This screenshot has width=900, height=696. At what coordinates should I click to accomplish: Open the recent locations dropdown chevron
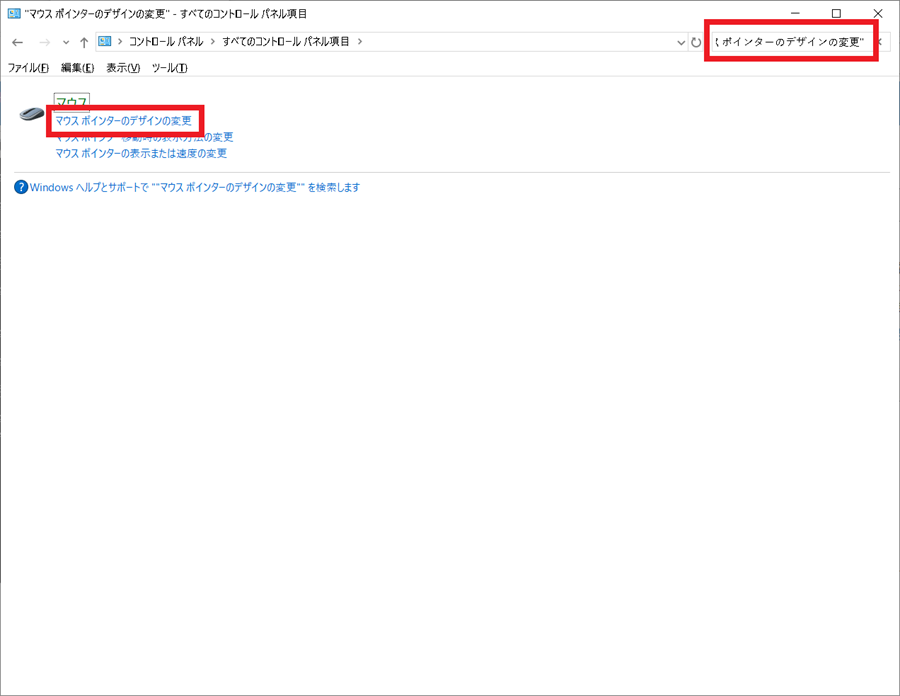click(64, 42)
